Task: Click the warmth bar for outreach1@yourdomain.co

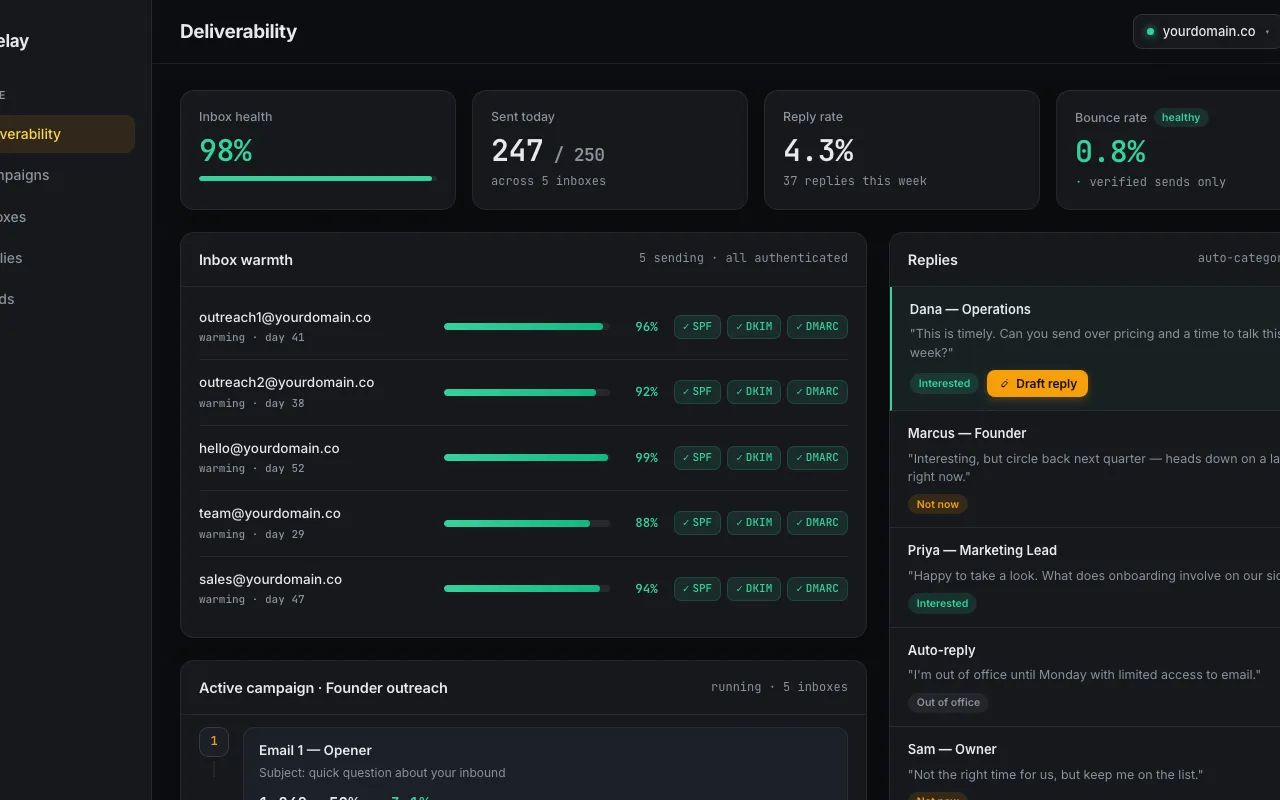Action: click(x=527, y=327)
